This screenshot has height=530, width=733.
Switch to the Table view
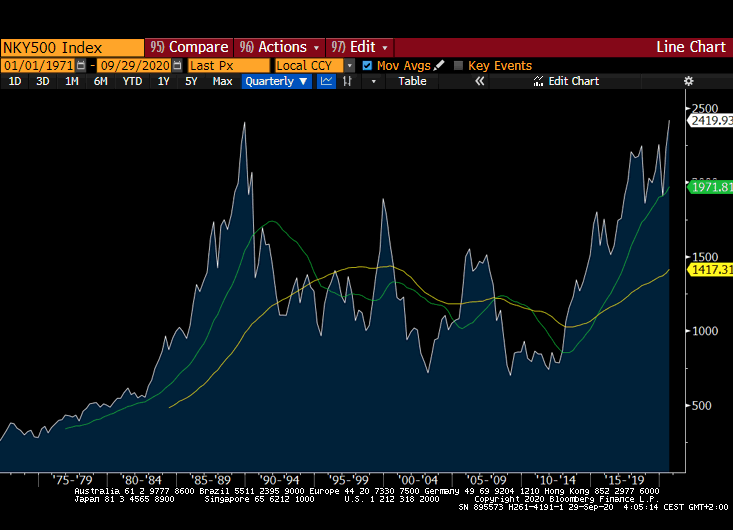pos(412,81)
